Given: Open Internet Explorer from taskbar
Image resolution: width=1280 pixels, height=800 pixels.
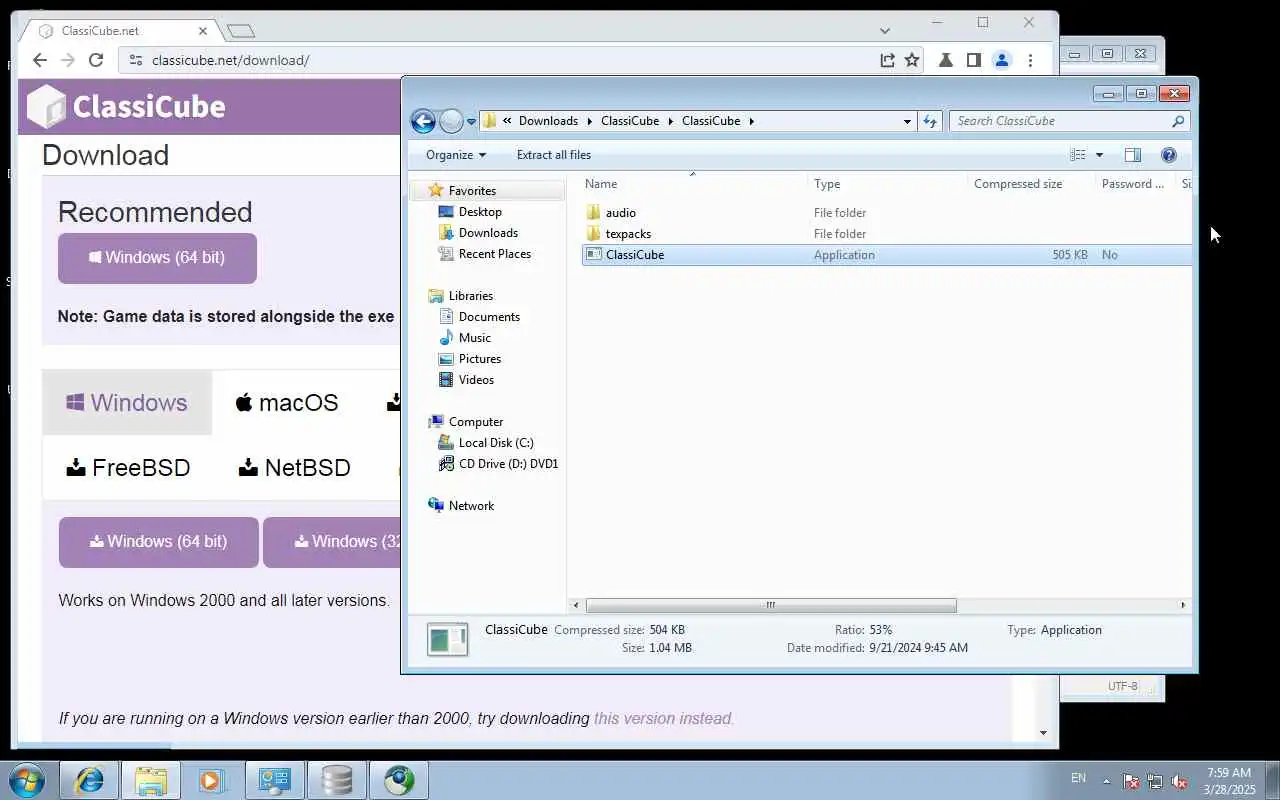Looking at the screenshot, I should 89,780.
